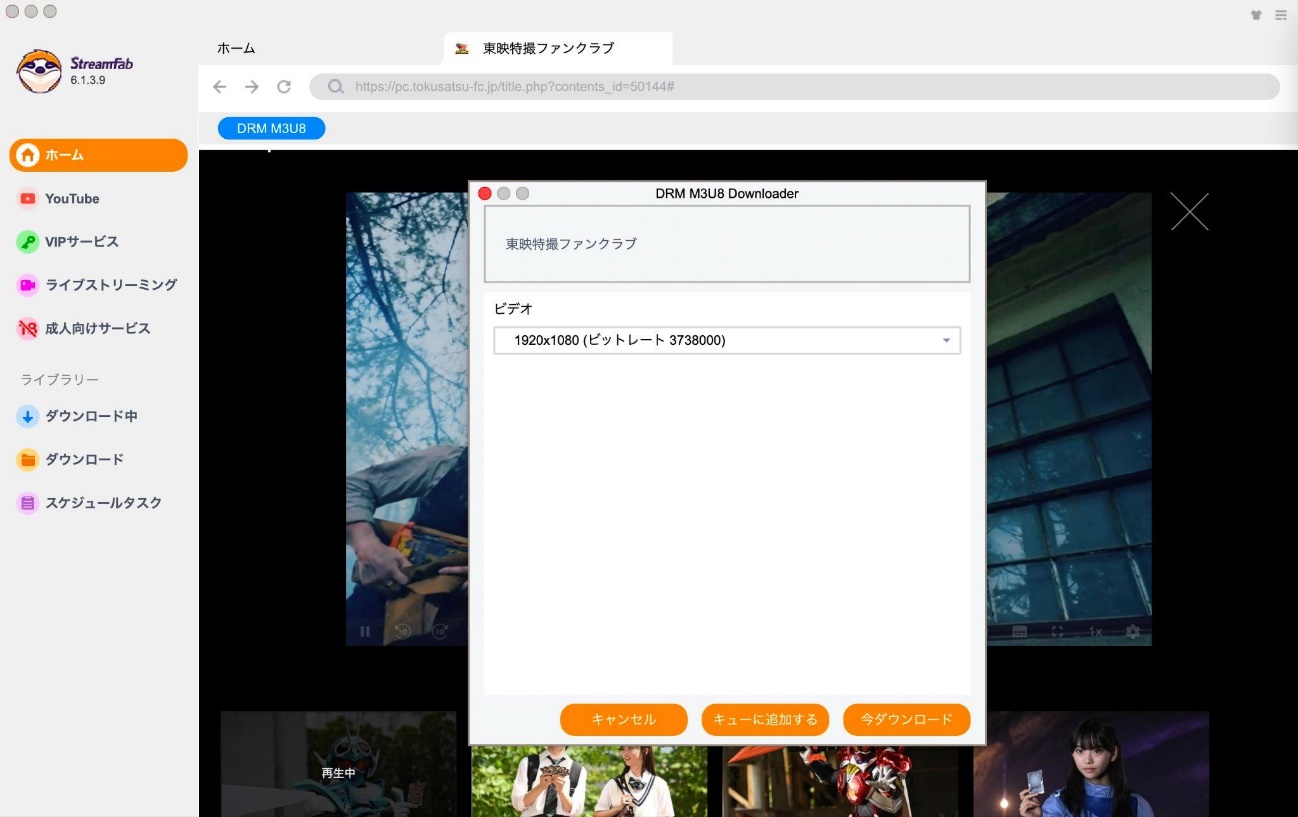Image resolution: width=1298 pixels, height=817 pixels.
Task: Click the search magnifier in the address bar
Action: 336,87
